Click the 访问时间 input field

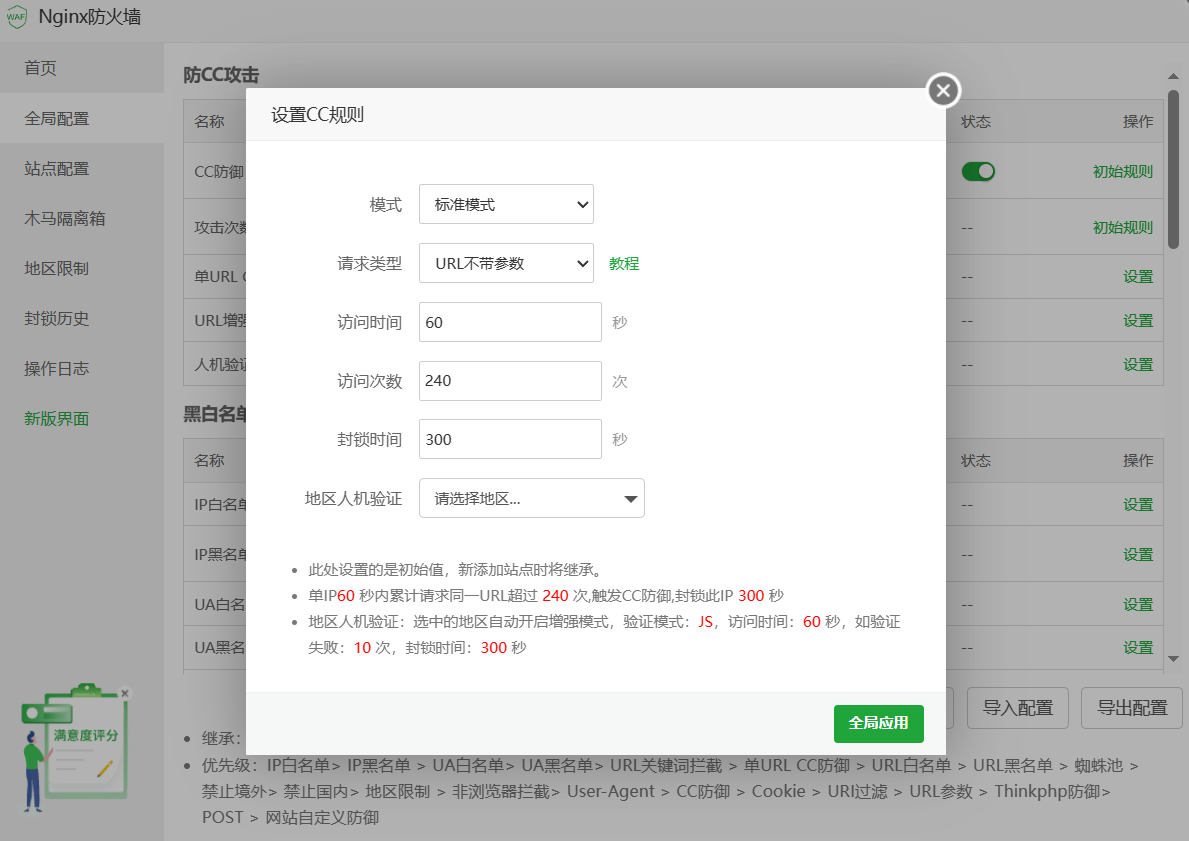[510, 322]
